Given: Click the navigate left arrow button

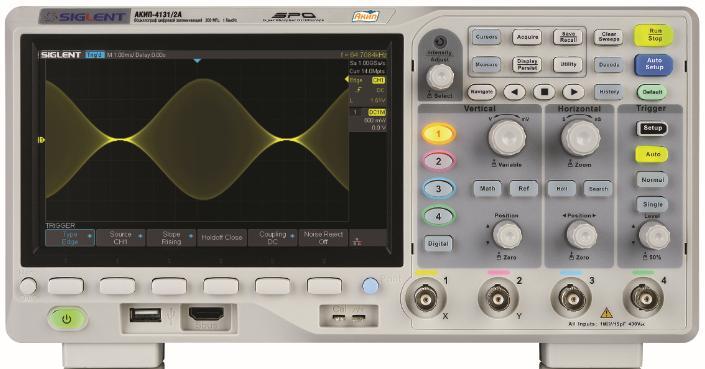Looking at the screenshot, I should click(514, 92).
